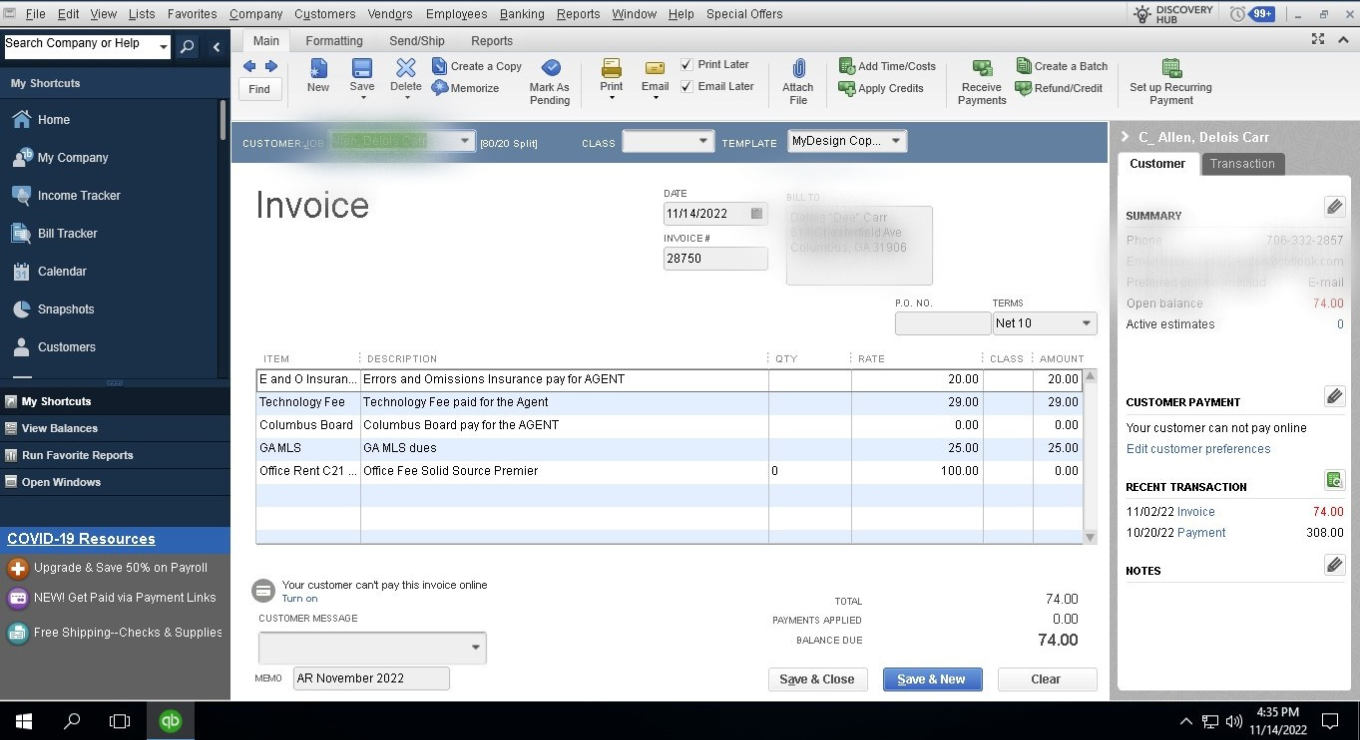
Task: Click Save & Close button
Action: [x=817, y=679]
